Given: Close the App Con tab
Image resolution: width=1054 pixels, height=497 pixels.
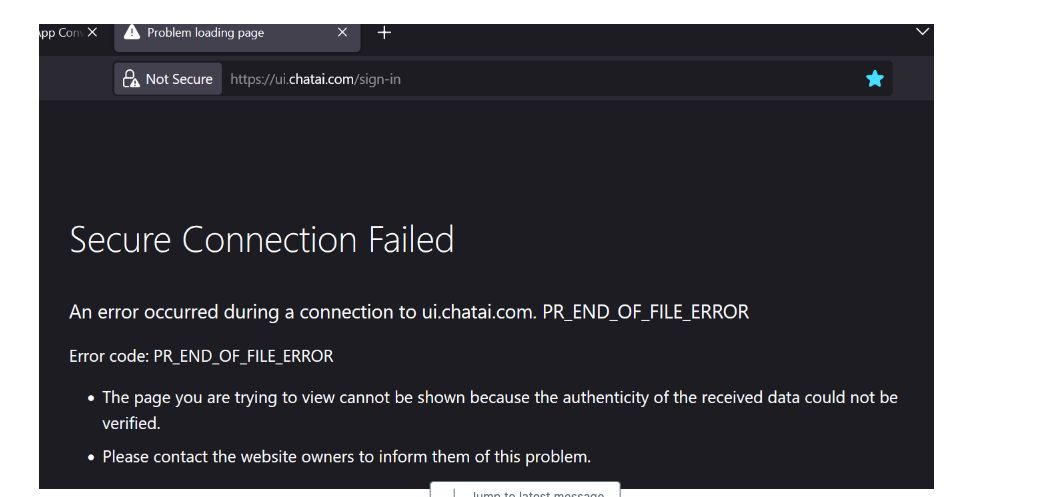Looking at the screenshot, I should click(93, 33).
